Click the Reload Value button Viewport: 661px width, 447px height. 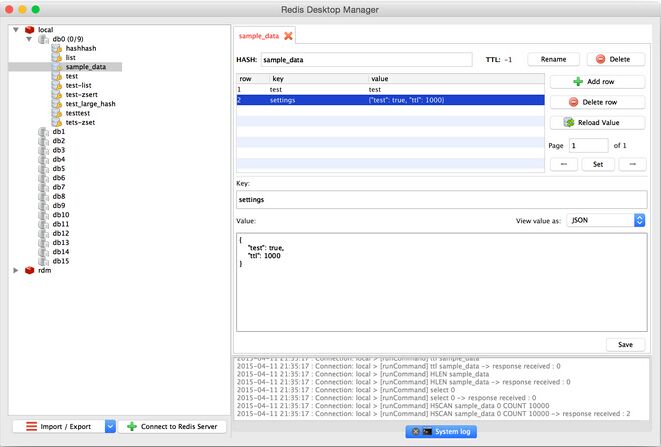[597, 122]
